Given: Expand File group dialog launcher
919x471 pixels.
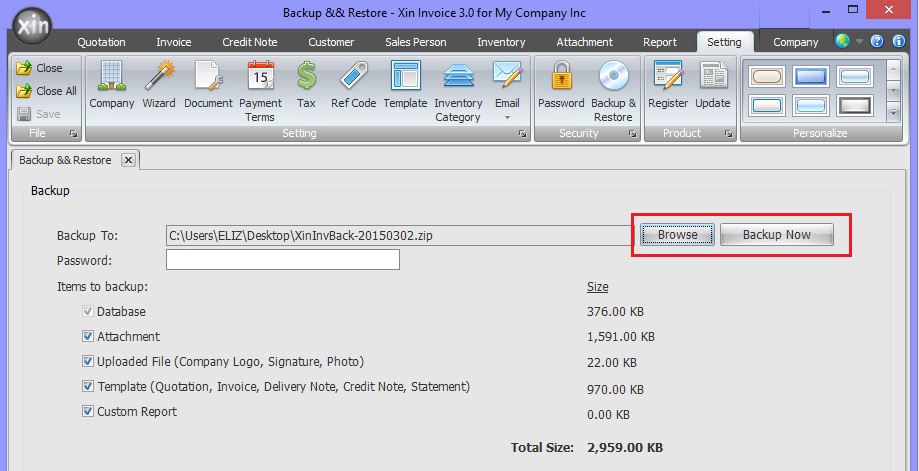Looking at the screenshot, I should click(x=73, y=134).
